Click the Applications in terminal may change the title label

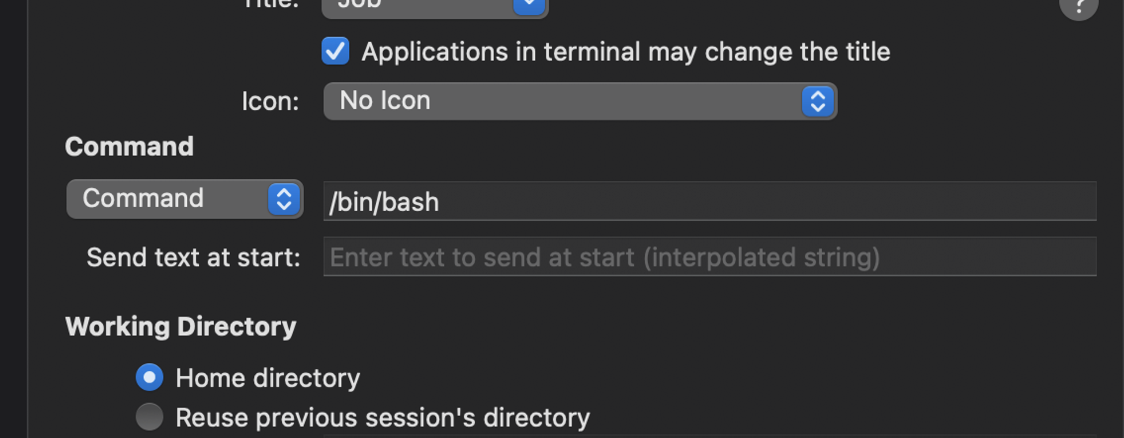point(626,52)
